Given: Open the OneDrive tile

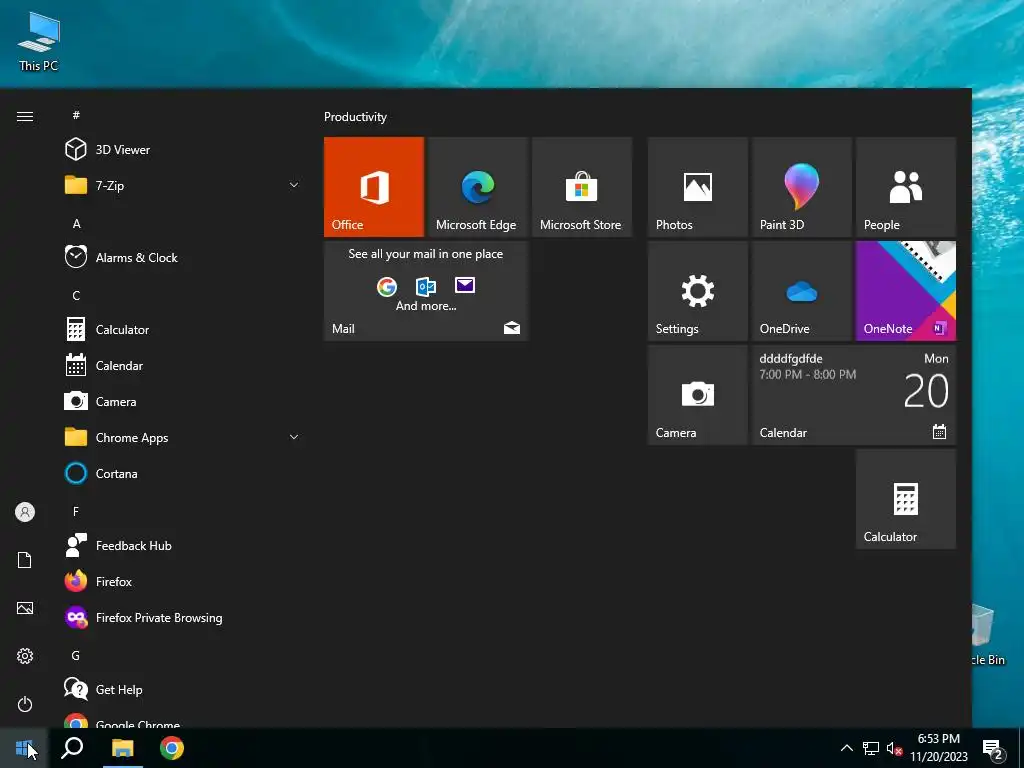Looking at the screenshot, I should [801, 291].
